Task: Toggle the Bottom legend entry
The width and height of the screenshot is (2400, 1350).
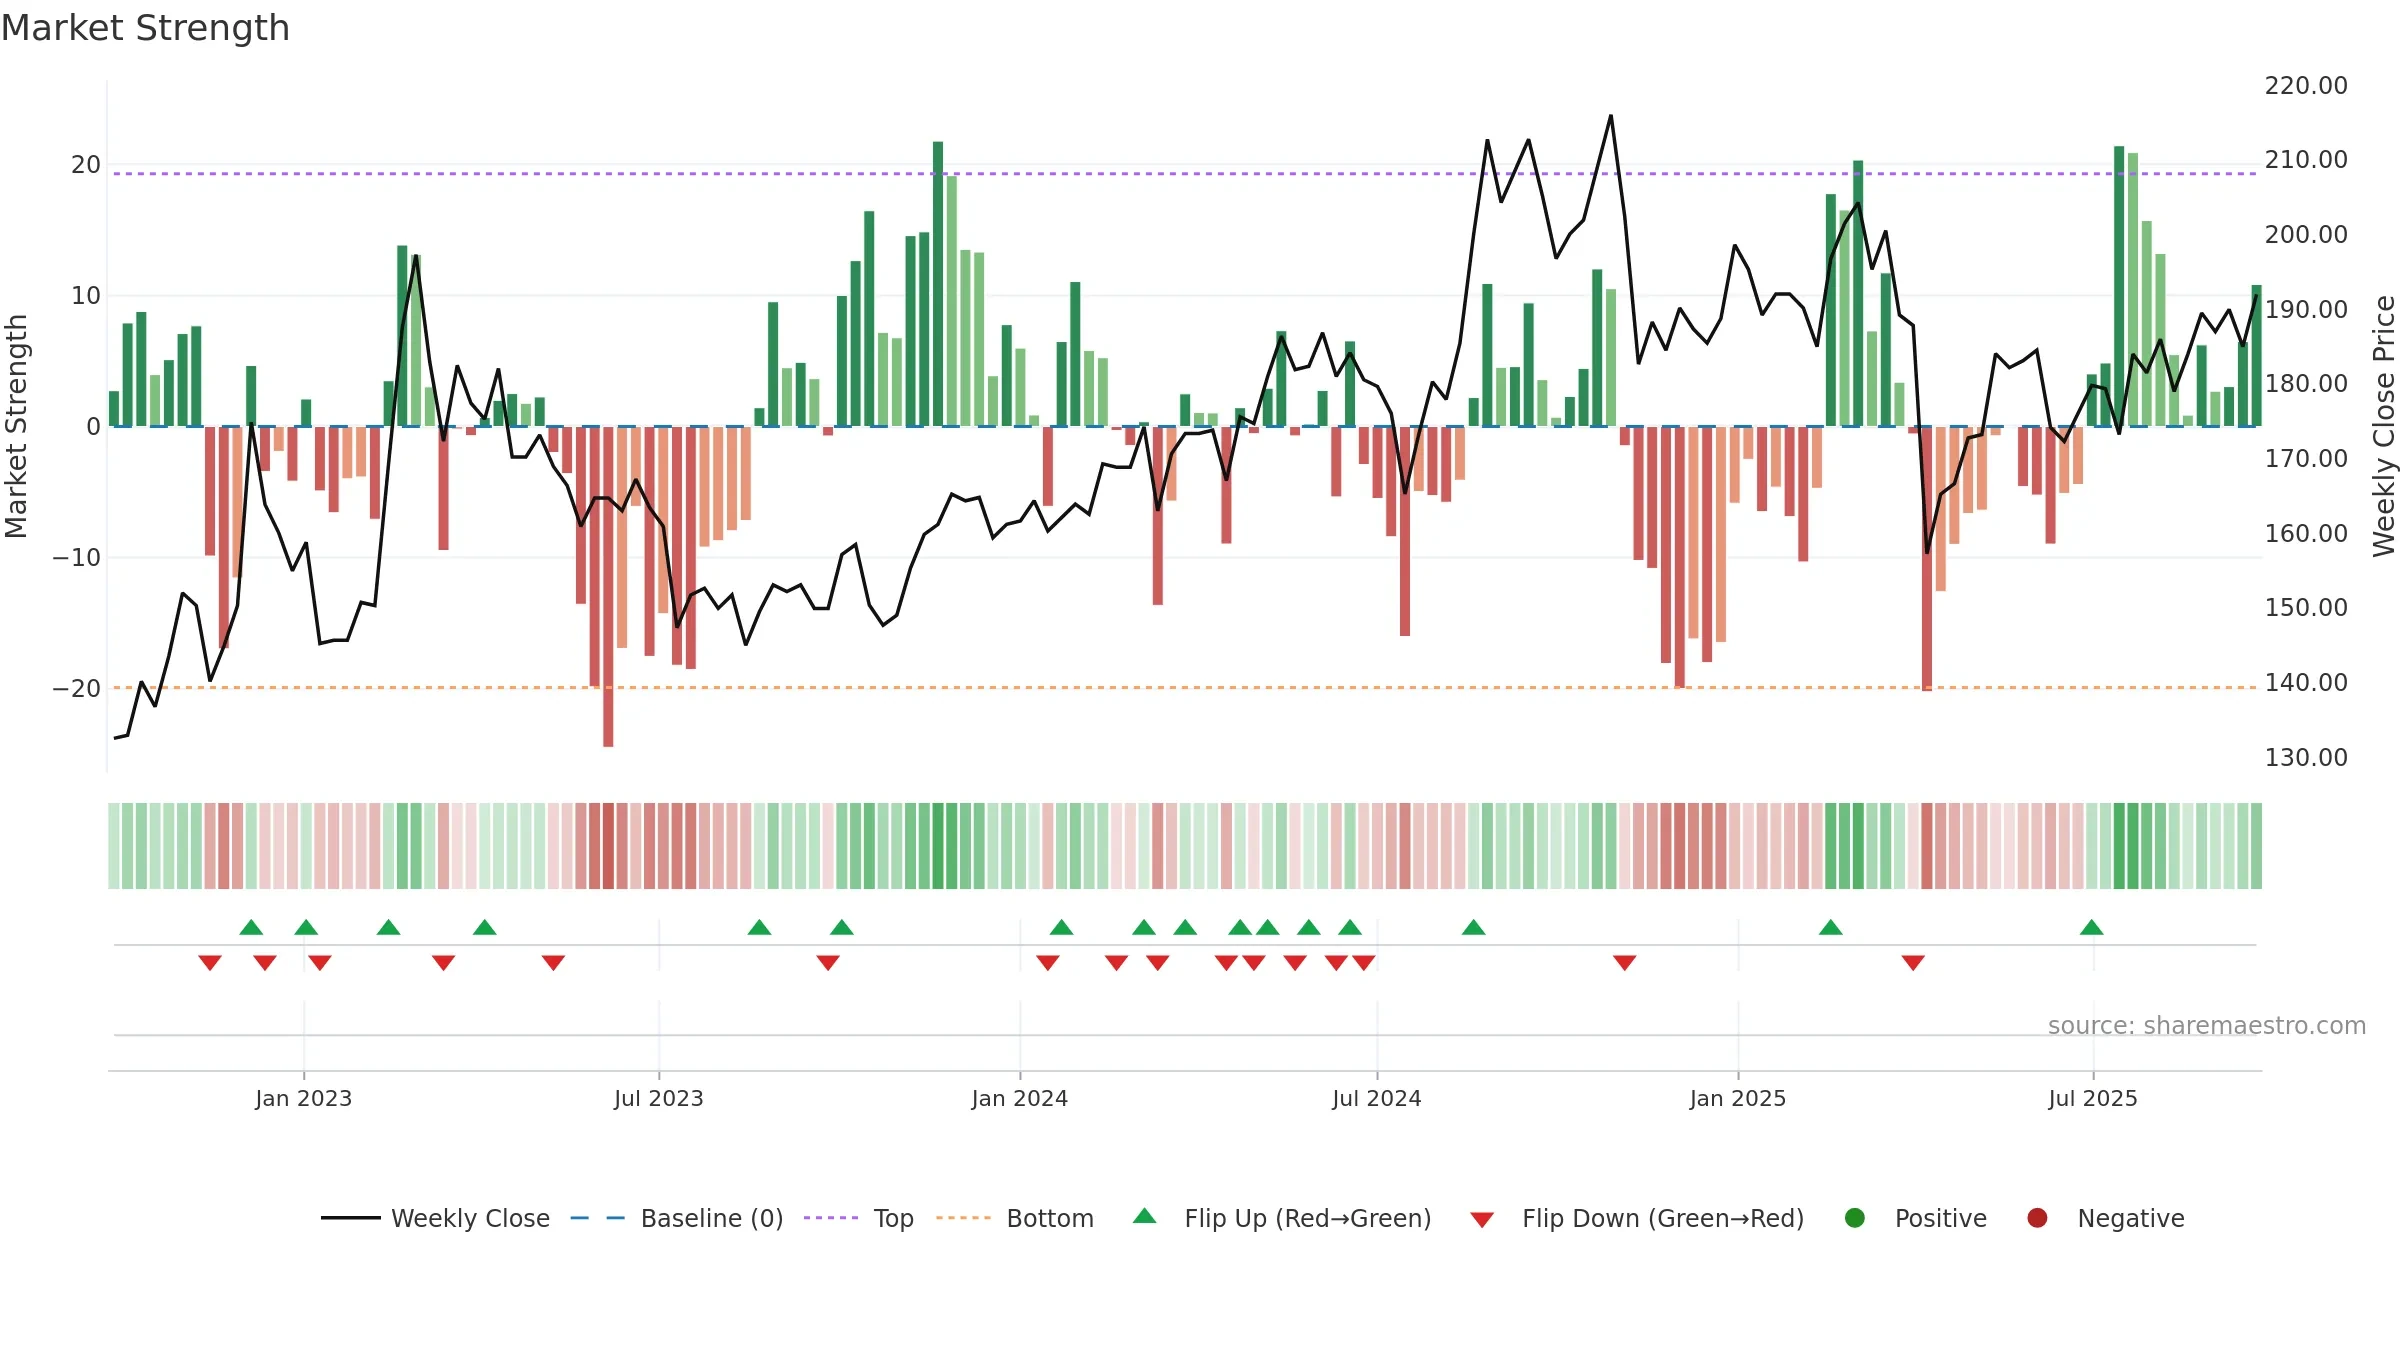Action: click(x=1015, y=1218)
